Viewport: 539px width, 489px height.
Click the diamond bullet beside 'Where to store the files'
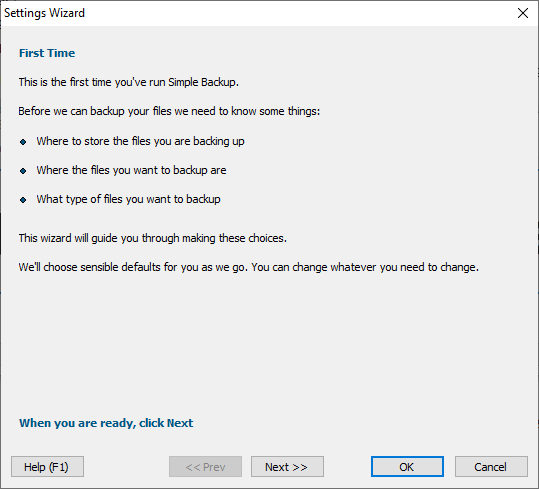tap(23, 142)
